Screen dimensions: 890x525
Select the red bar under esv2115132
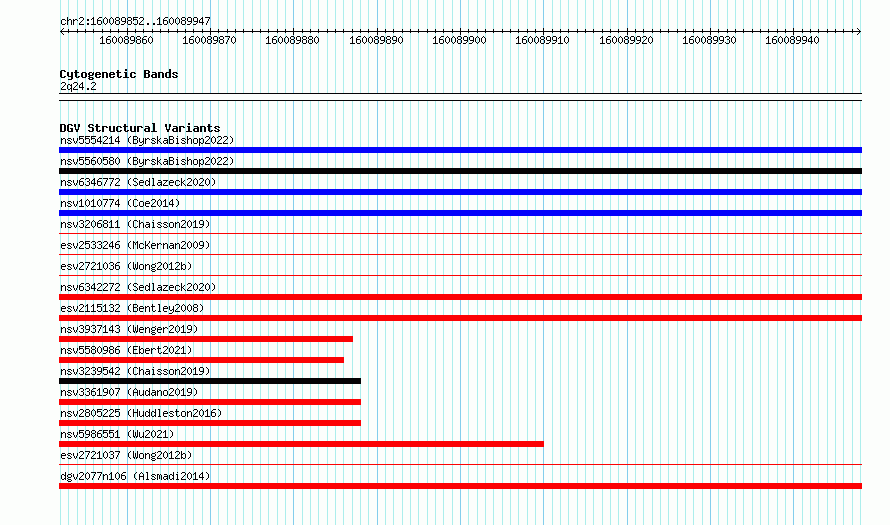(x=460, y=318)
